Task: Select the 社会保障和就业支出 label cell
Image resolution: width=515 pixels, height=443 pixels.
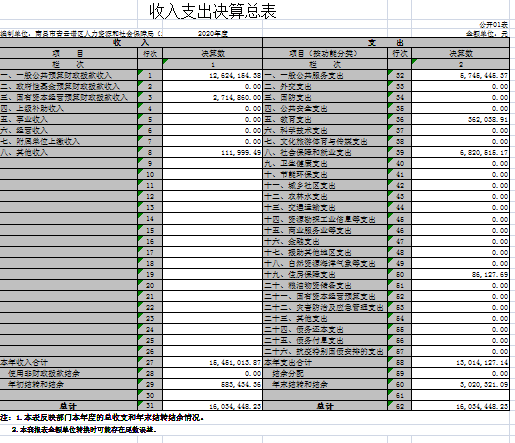Action: click(x=325, y=152)
